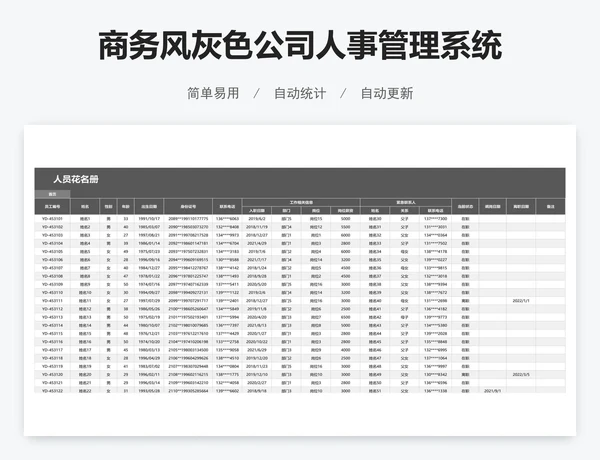Click birth date cell 1986/01/14

coord(149,243)
